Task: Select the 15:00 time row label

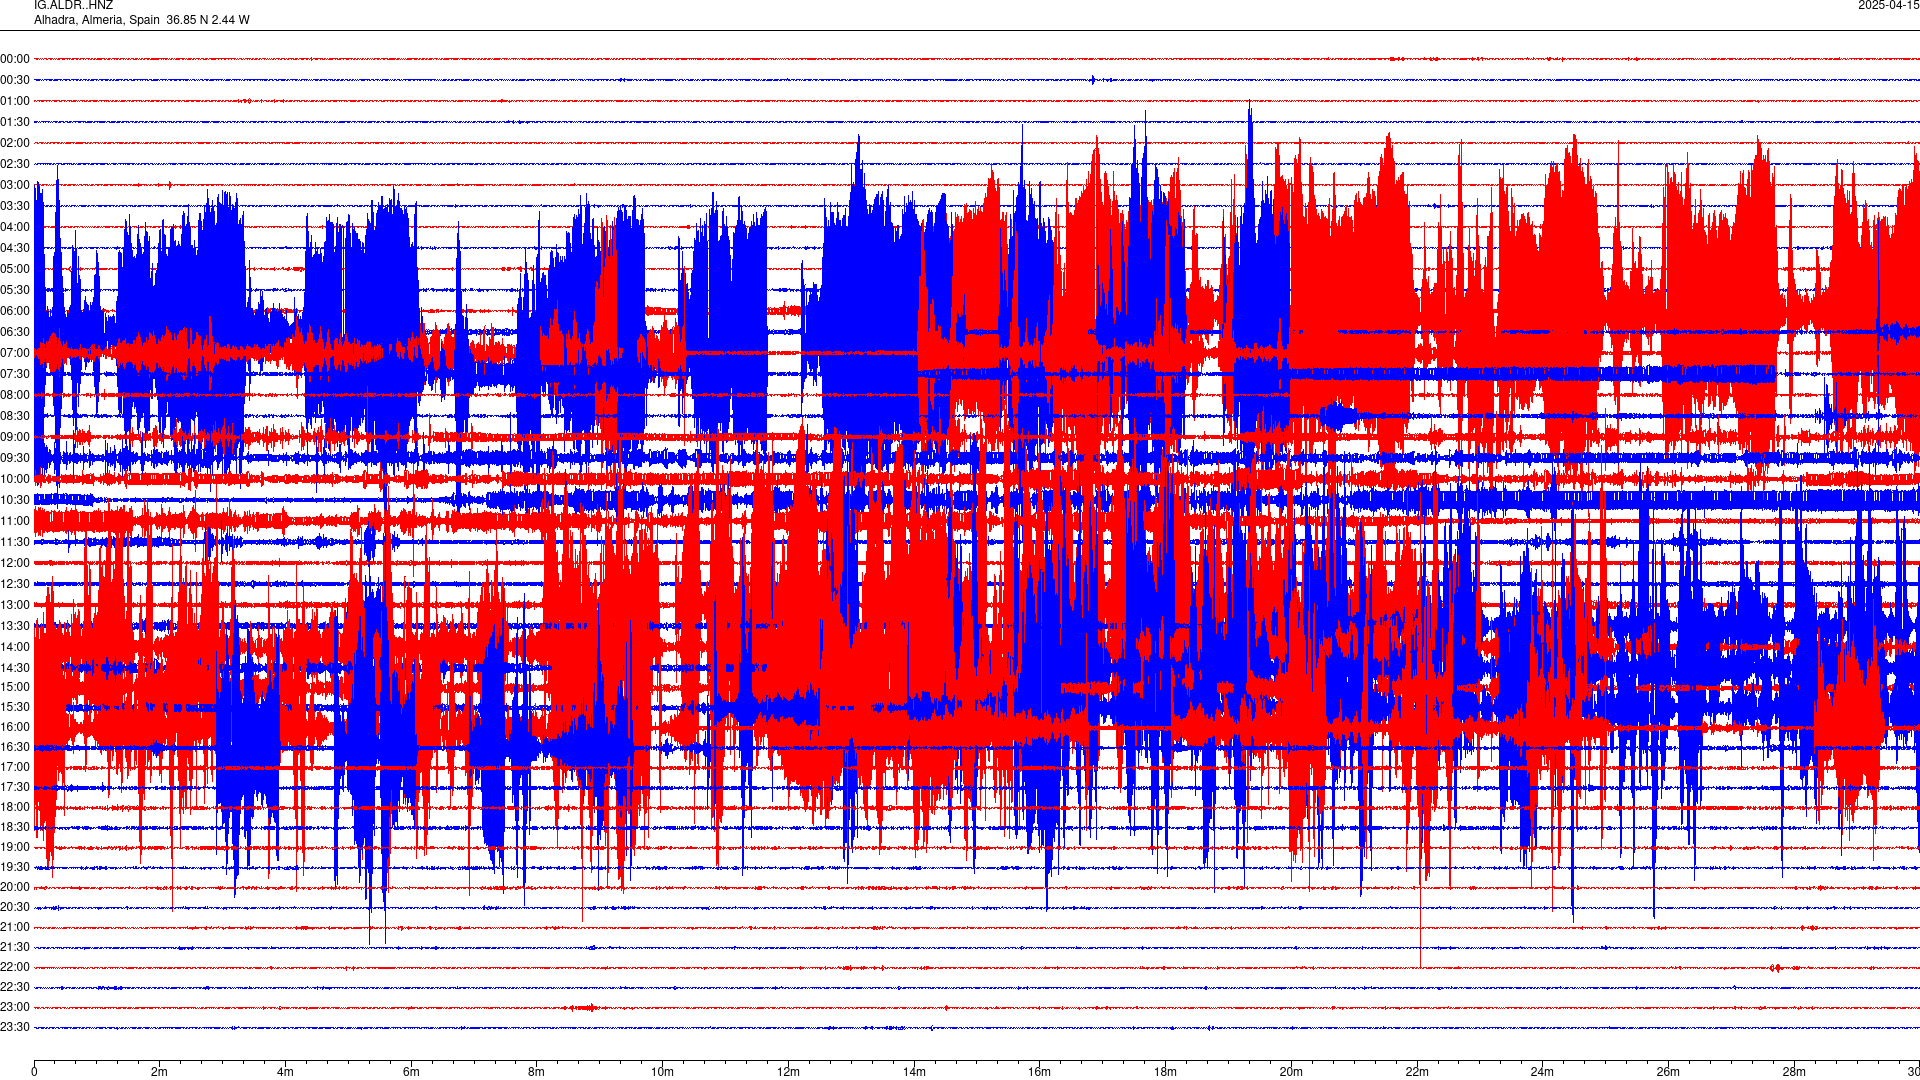Action: tap(15, 687)
